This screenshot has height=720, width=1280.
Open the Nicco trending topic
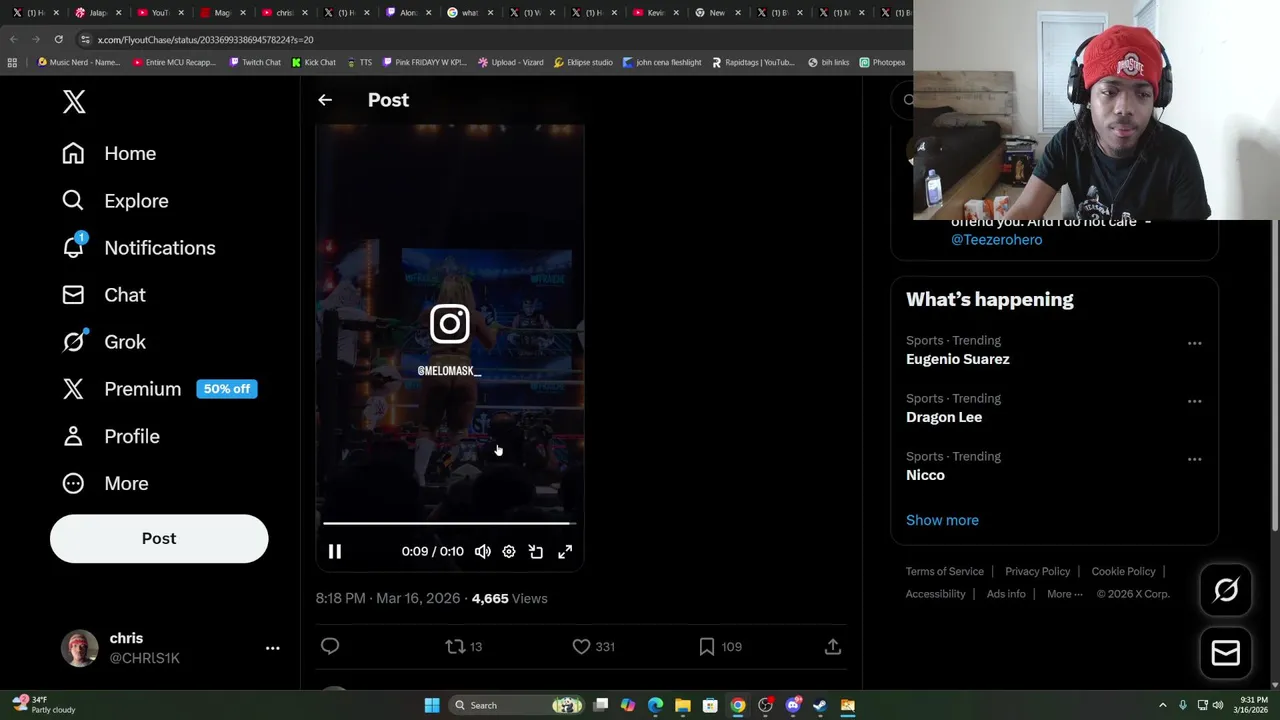(x=925, y=475)
